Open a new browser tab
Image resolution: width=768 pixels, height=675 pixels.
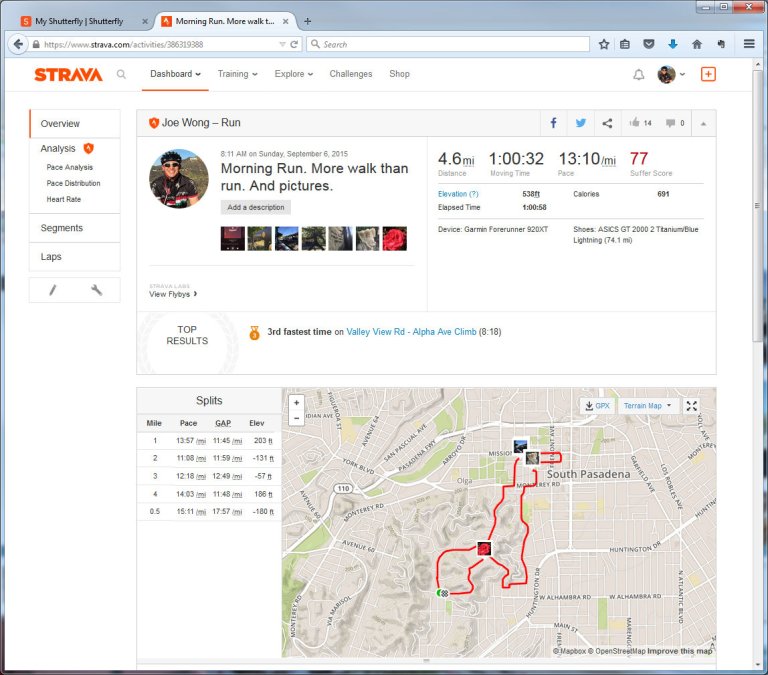308,21
